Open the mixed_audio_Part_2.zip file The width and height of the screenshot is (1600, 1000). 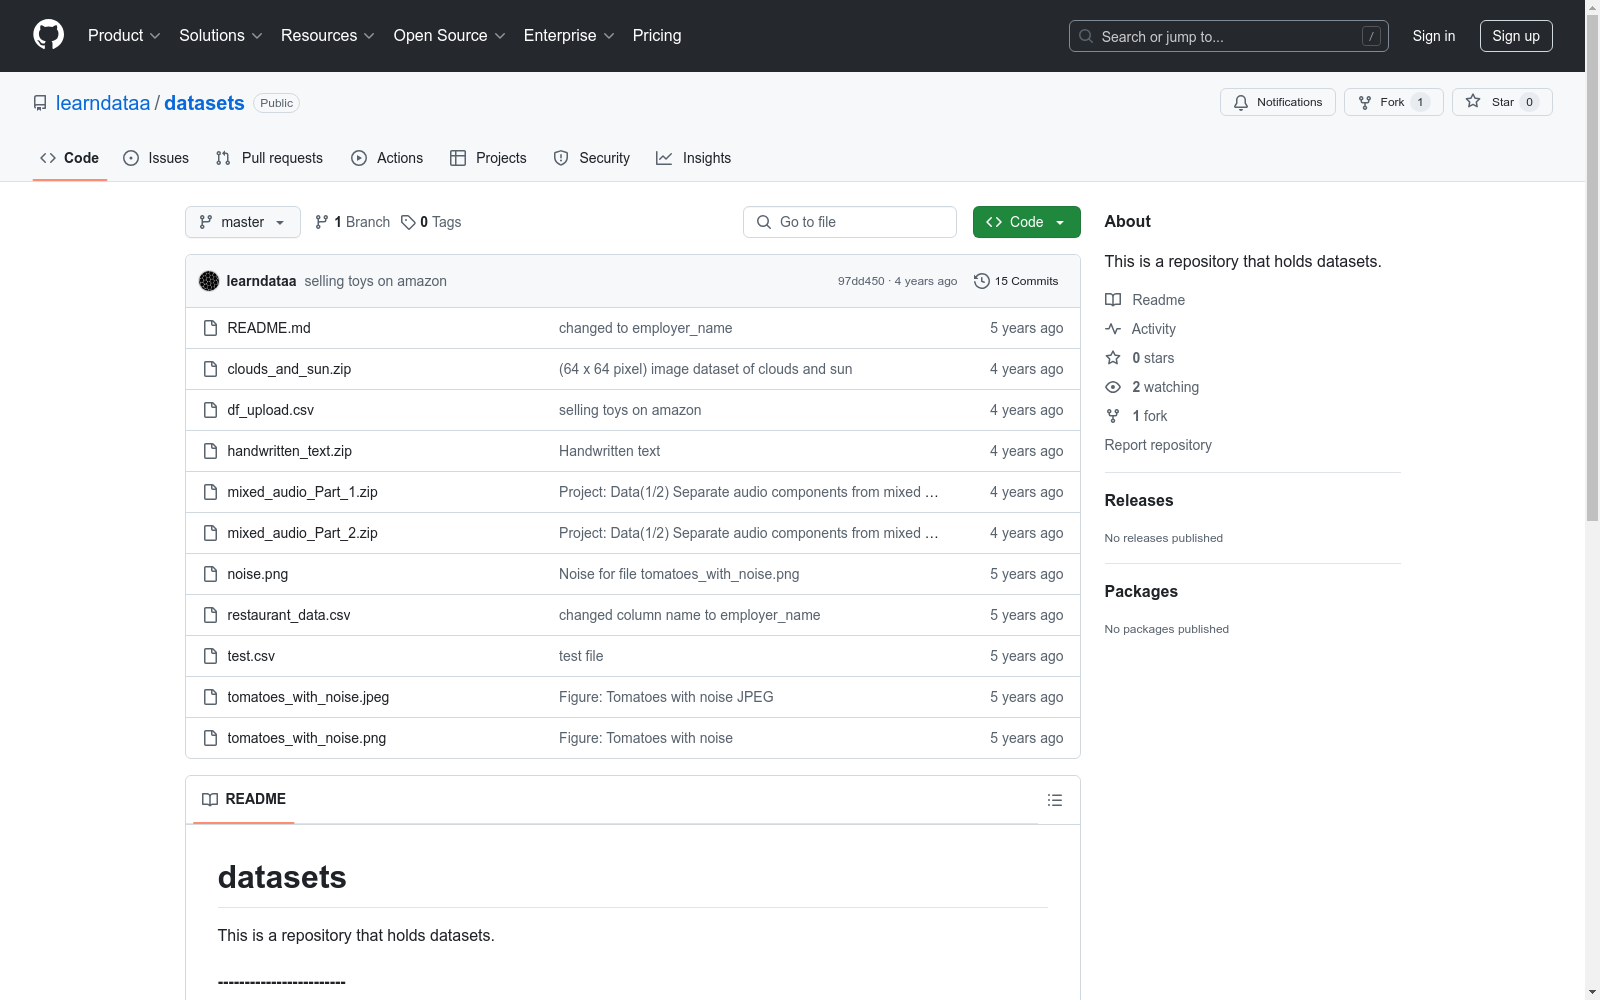coord(302,533)
